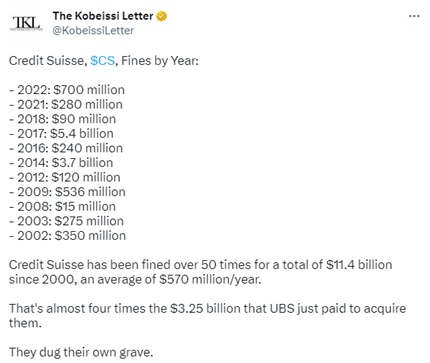Visit the @KobeissiLetter handle profile
The height and width of the screenshot is (363, 430).
[x=93, y=30]
